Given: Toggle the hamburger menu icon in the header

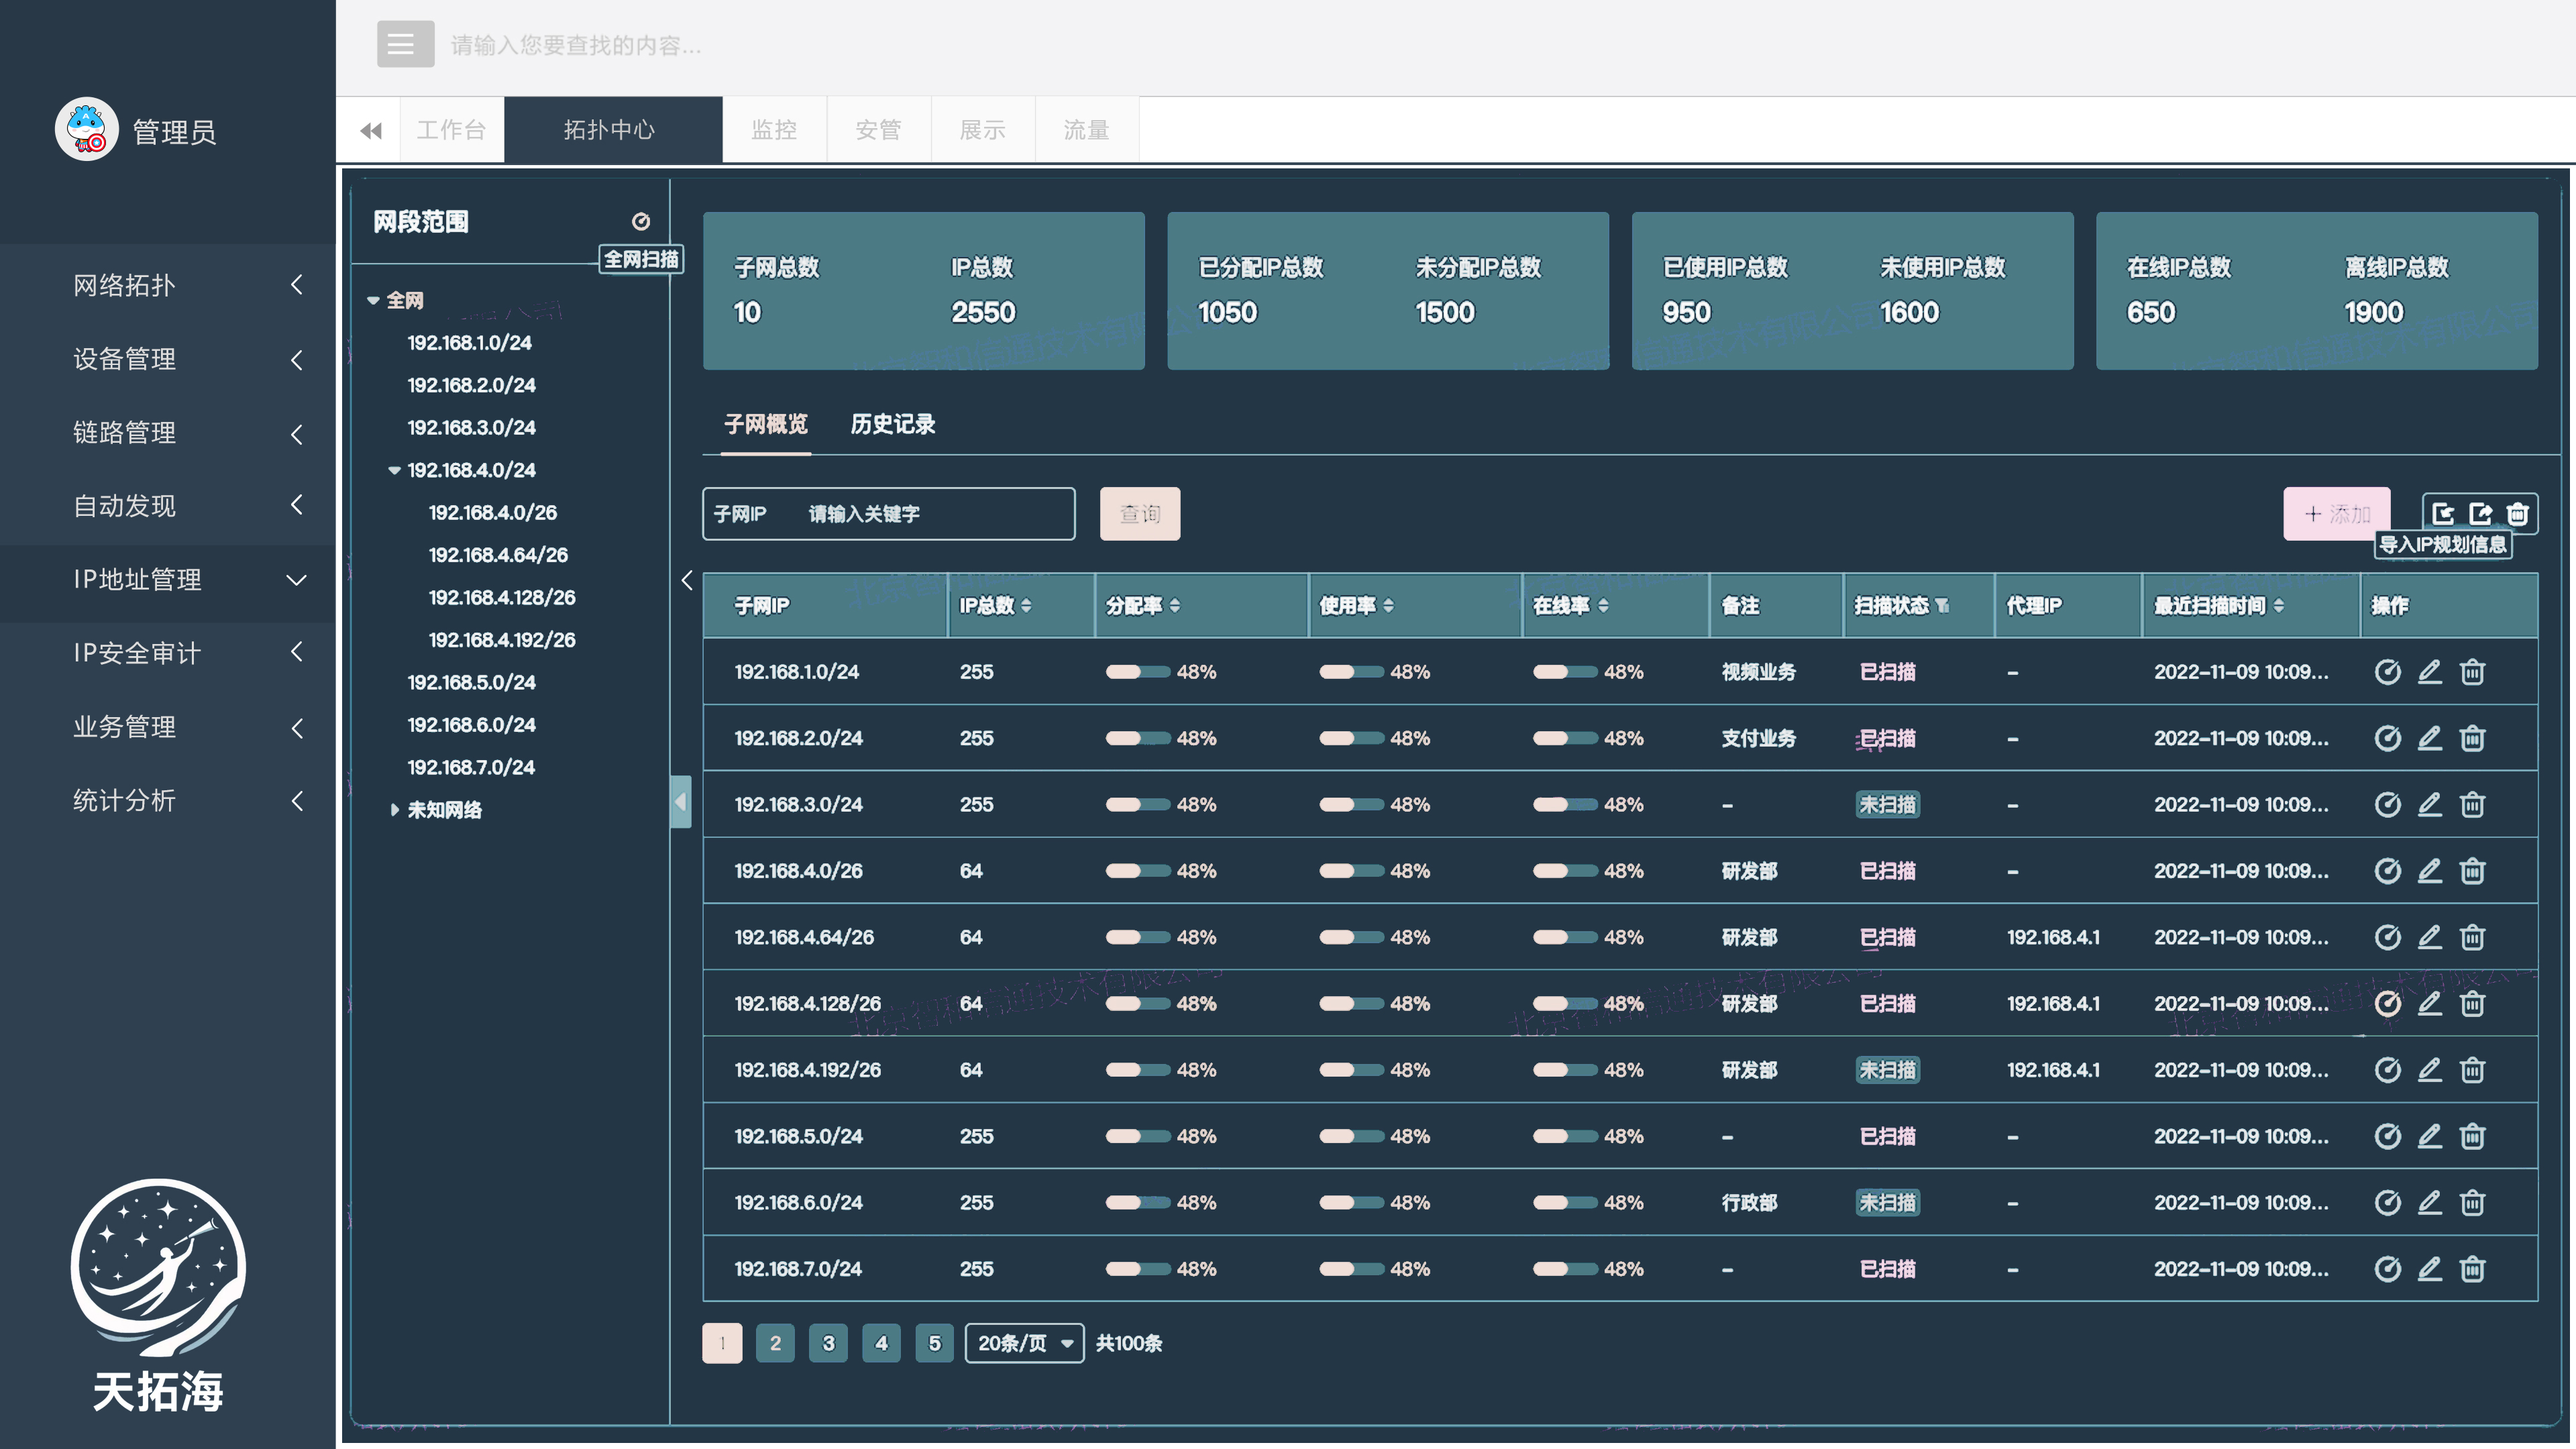Looking at the screenshot, I should pos(404,45).
